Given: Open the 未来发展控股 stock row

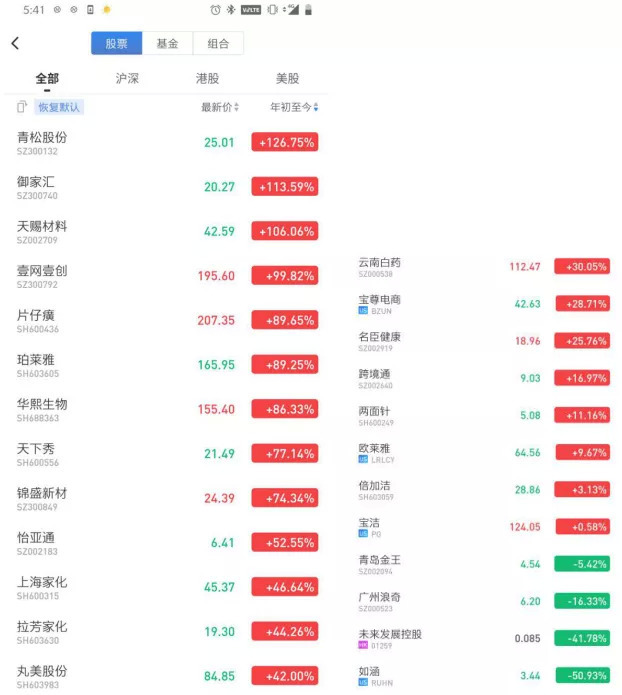Looking at the screenshot, I should (x=483, y=639).
